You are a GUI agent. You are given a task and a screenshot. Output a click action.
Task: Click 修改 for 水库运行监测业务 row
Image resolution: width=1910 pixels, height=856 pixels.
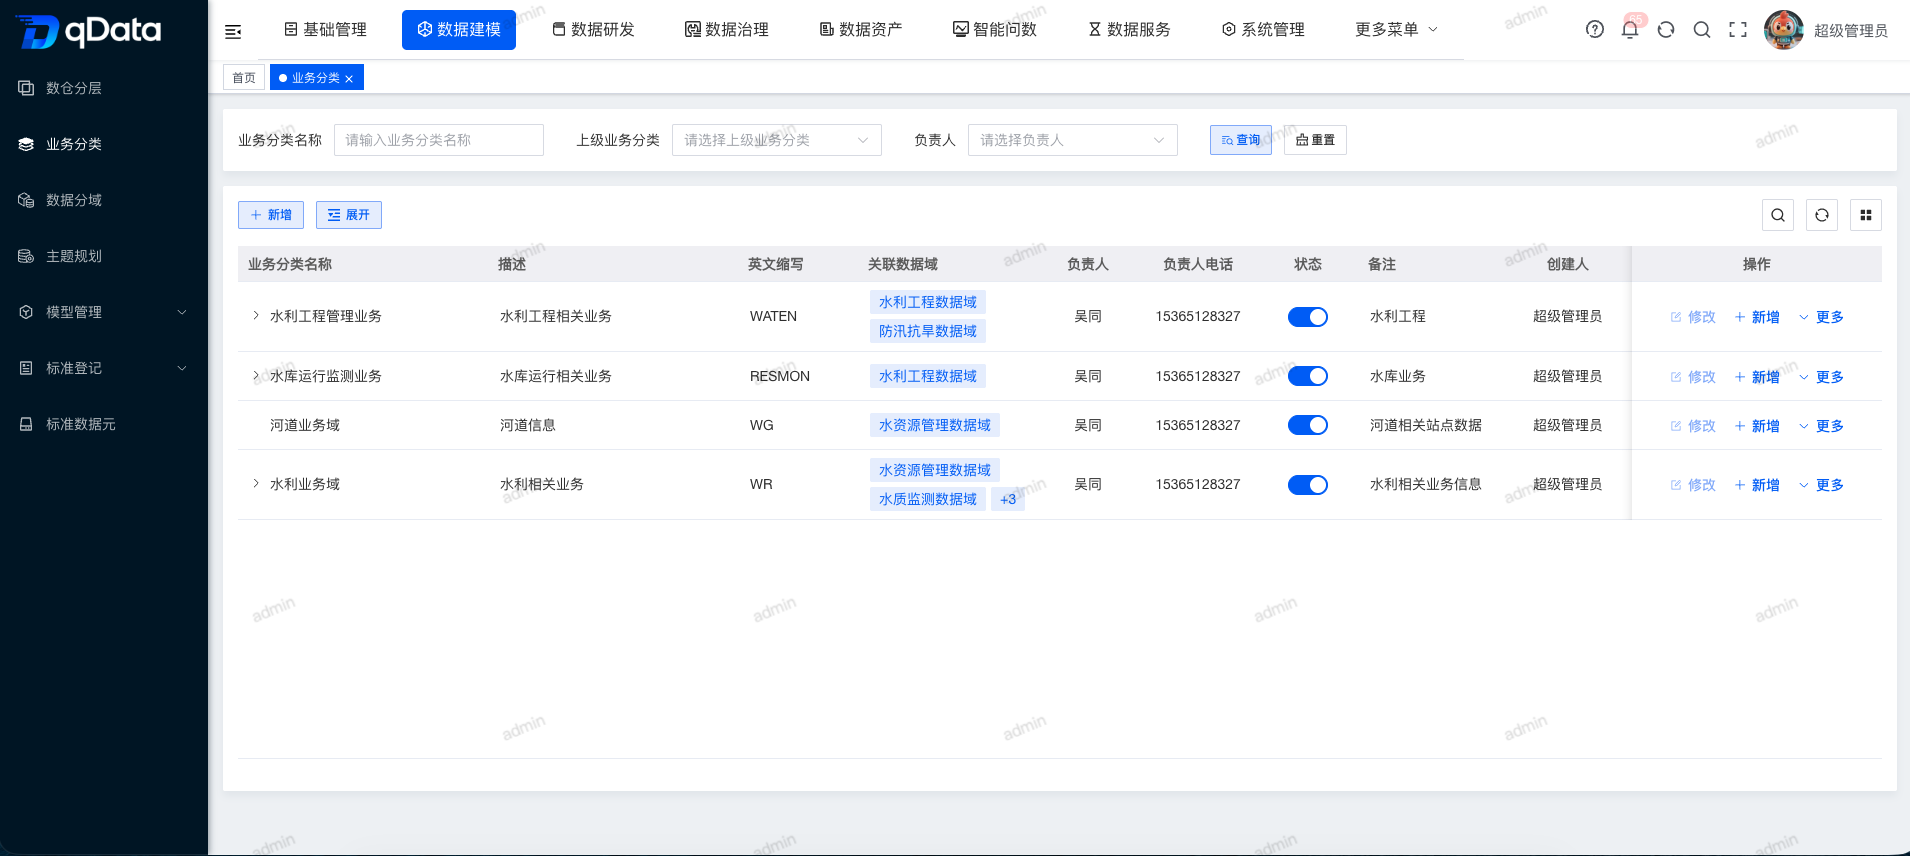click(x=1693, y=377)
